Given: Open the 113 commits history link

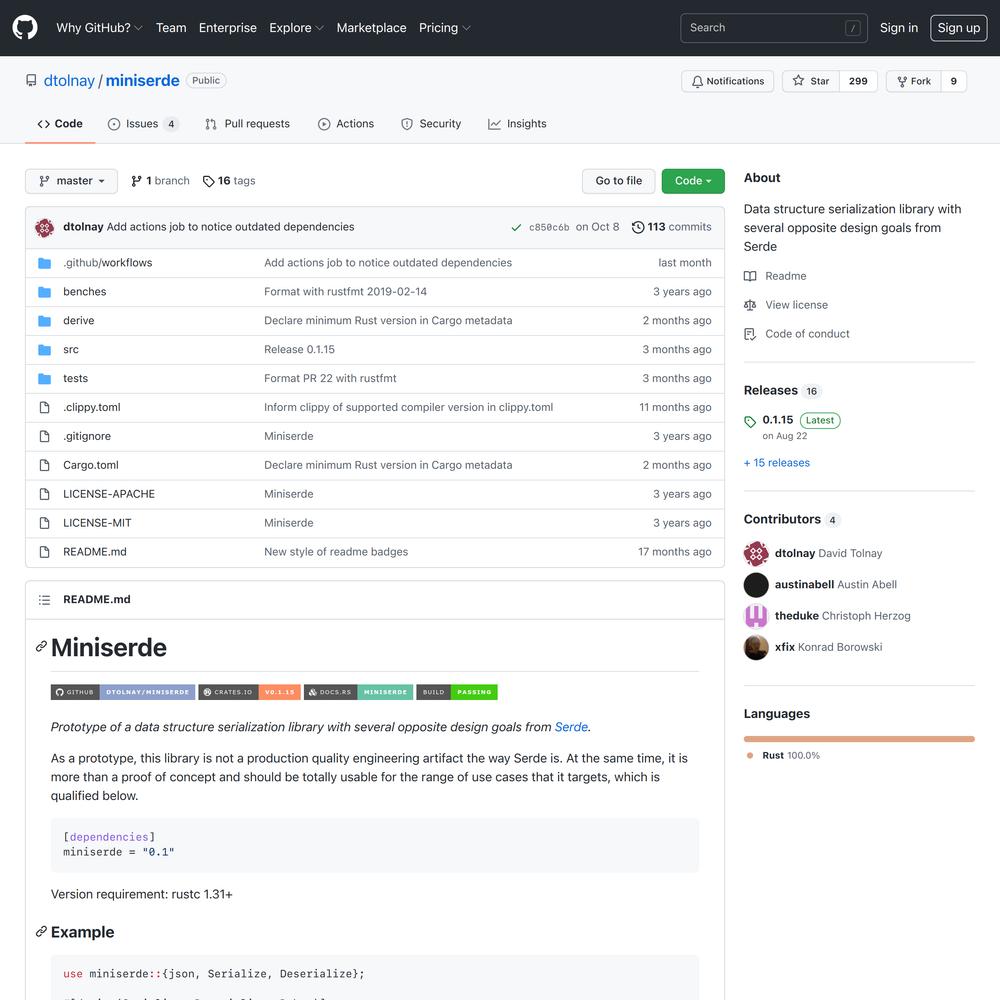Looking at the screenshot, I should click(672, 227).
